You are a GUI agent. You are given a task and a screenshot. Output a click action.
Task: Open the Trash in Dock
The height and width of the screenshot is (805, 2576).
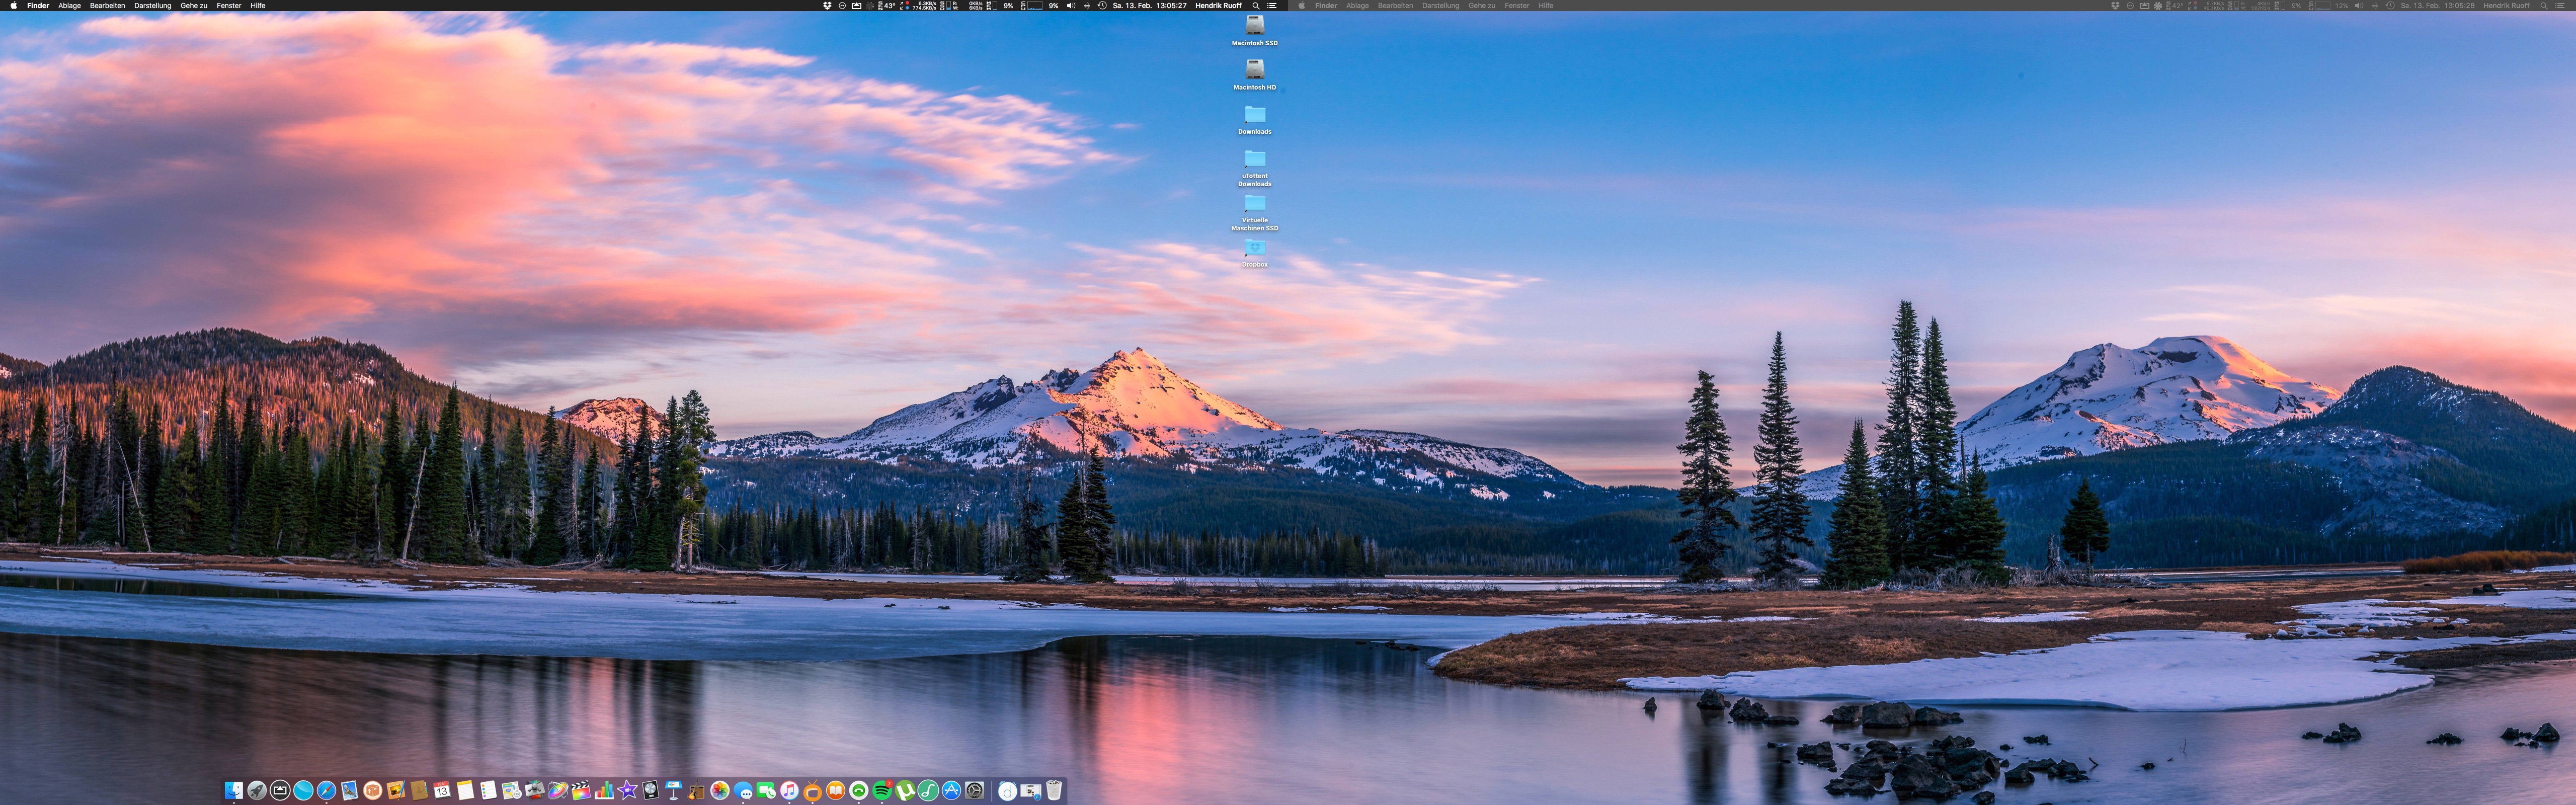pyautogui.click(x=1054, y=791)
